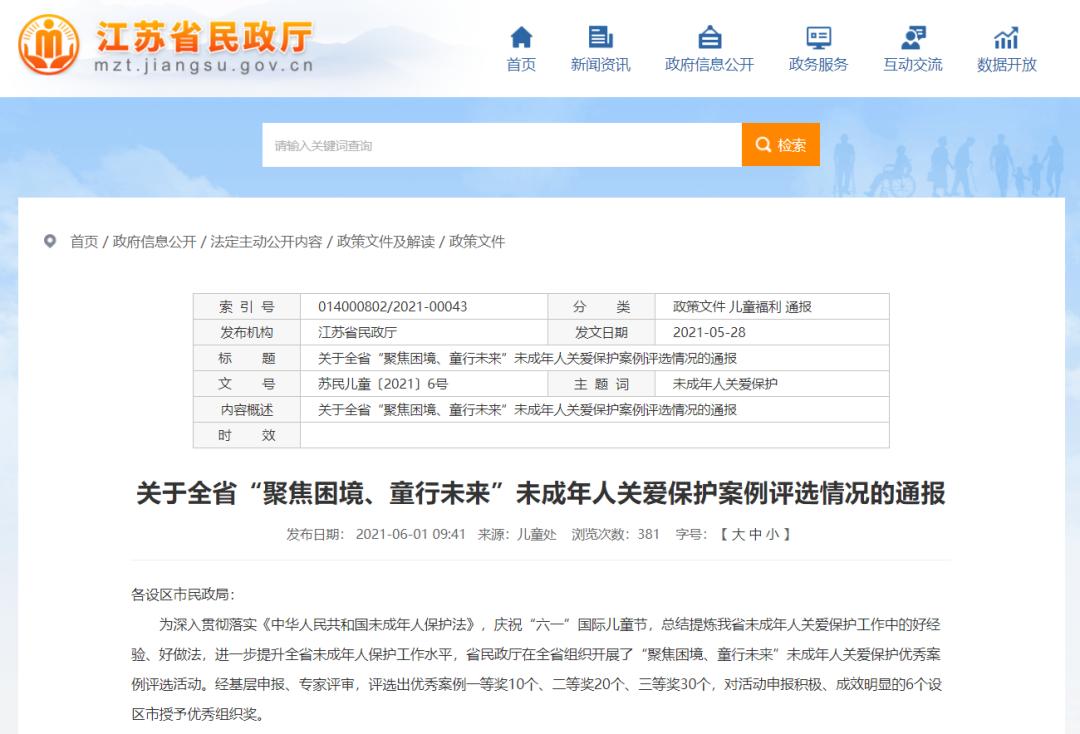Click the 首页 home icon in navigation
The width and height of the screenshot is (1080, 734).
(521, 38)
